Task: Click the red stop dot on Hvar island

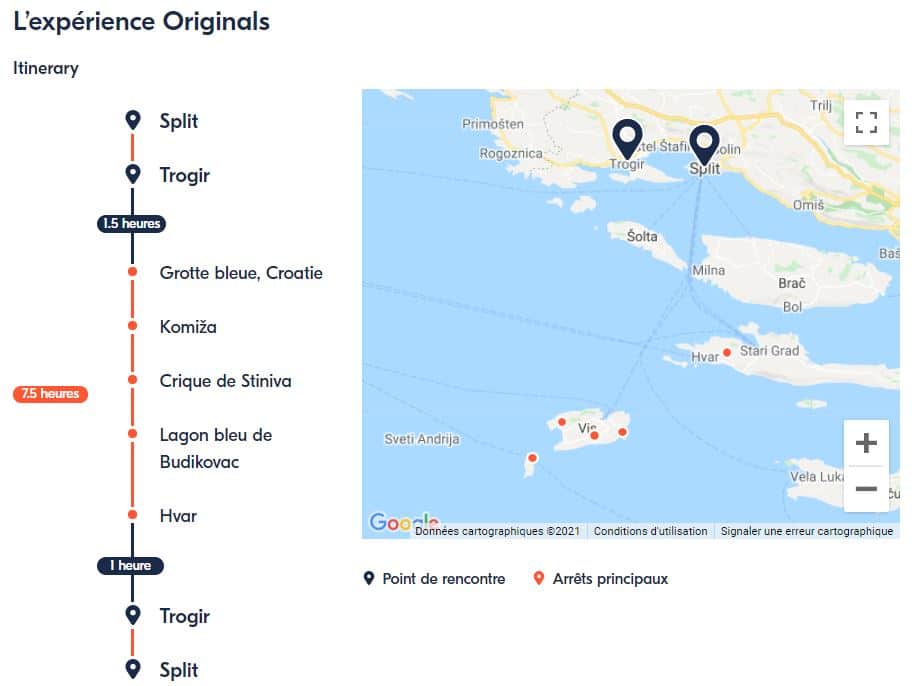Action: tap(727, 352)
